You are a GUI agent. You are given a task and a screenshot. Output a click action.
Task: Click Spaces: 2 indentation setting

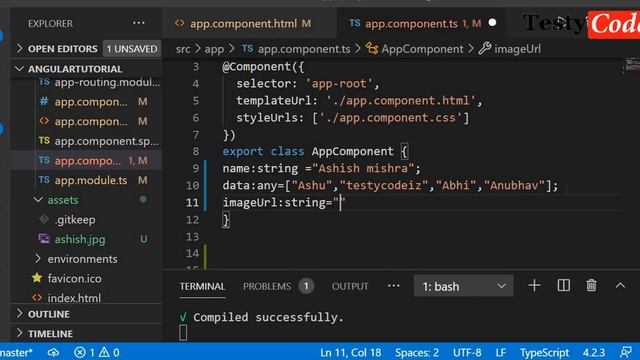pos(417,352)
